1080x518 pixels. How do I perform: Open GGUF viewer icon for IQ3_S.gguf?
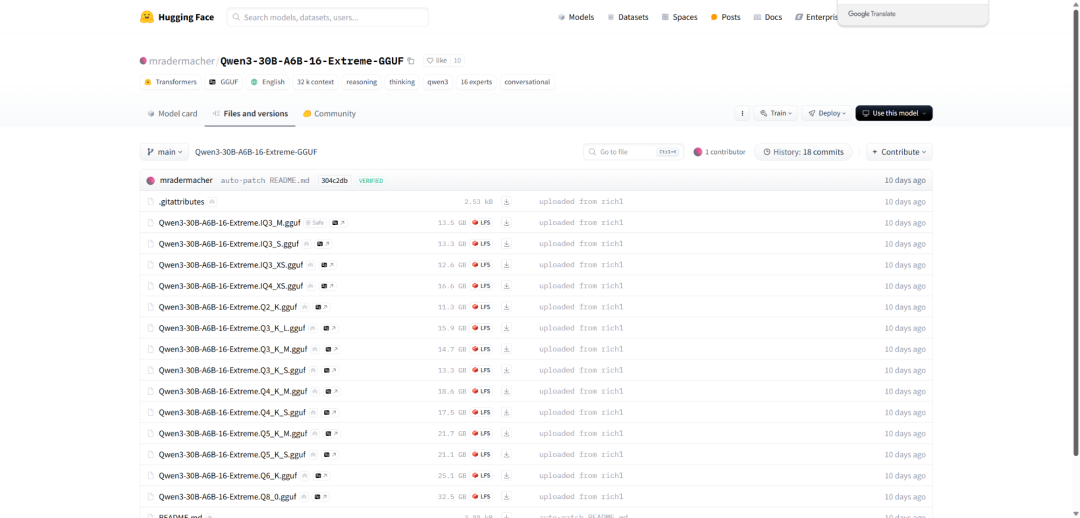[x=324, y=244]
